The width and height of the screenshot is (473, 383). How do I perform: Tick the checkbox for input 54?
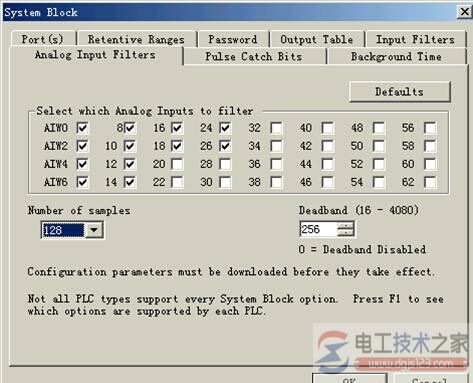(x=379, y=182)
